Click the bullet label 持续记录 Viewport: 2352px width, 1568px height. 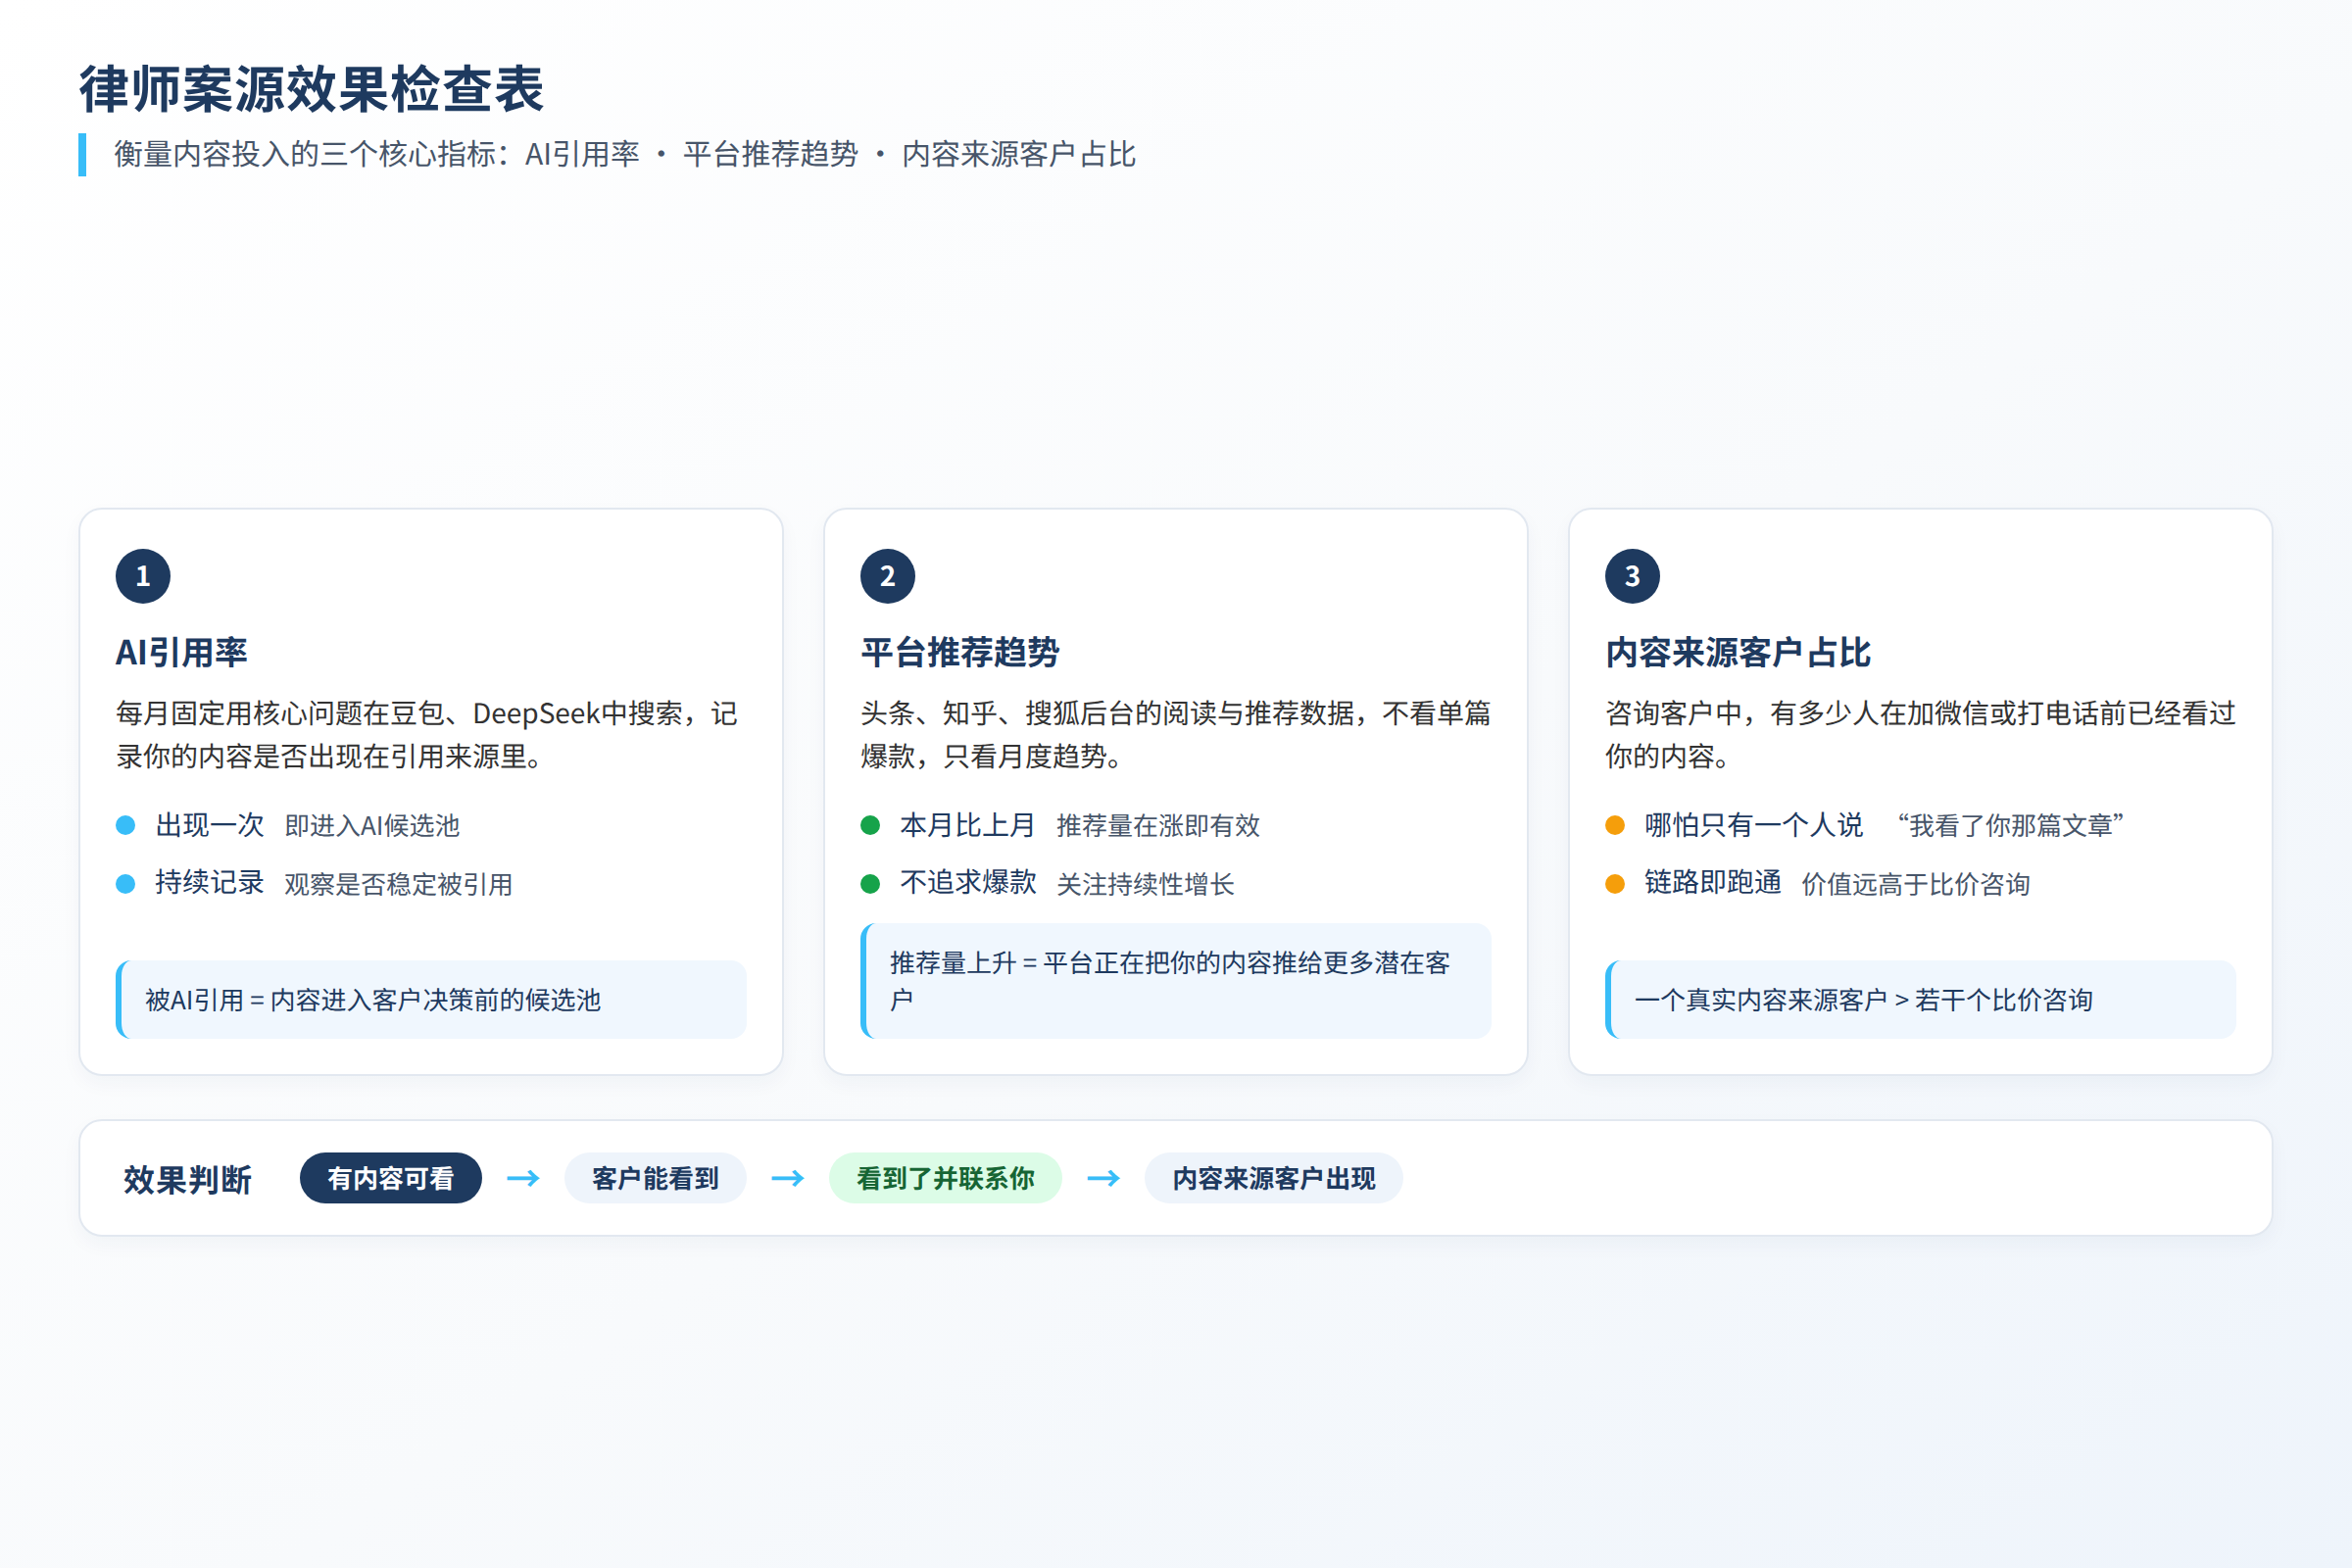pyautogui.click(x=210, y=883)
